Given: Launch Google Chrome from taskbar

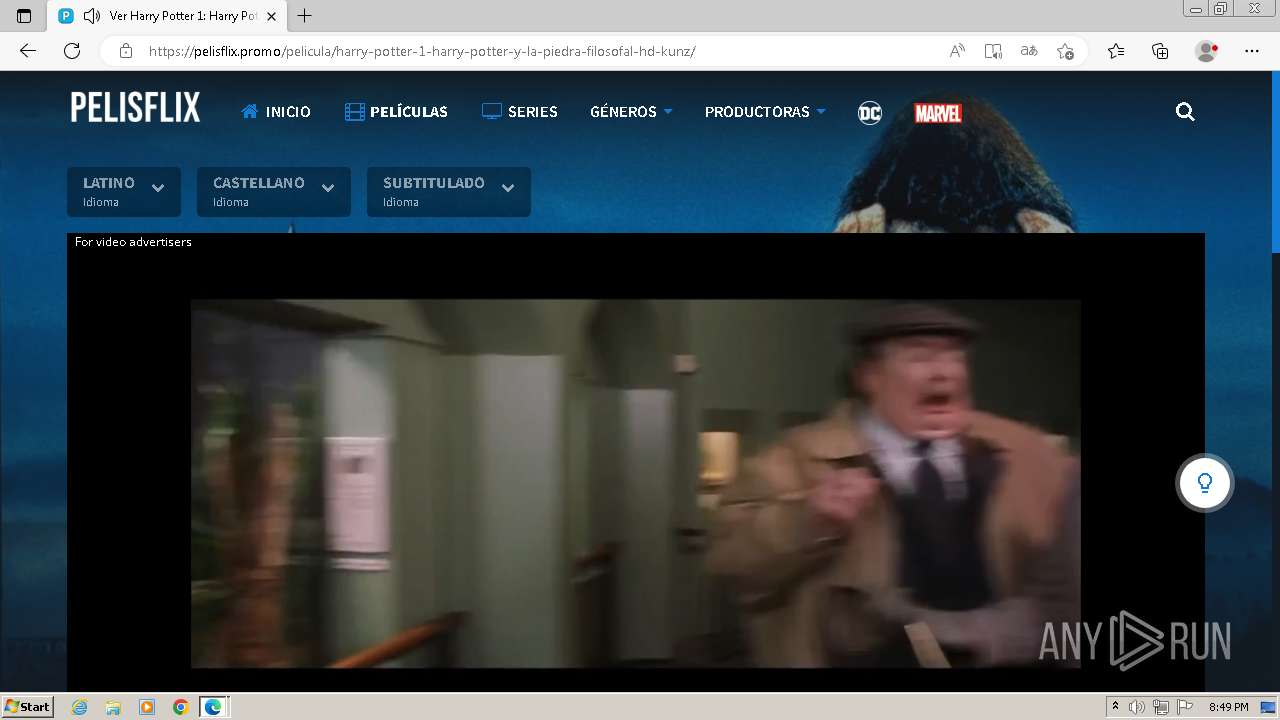Looking at the screenshot, I should pyautogui.click(x=181, y=707).
